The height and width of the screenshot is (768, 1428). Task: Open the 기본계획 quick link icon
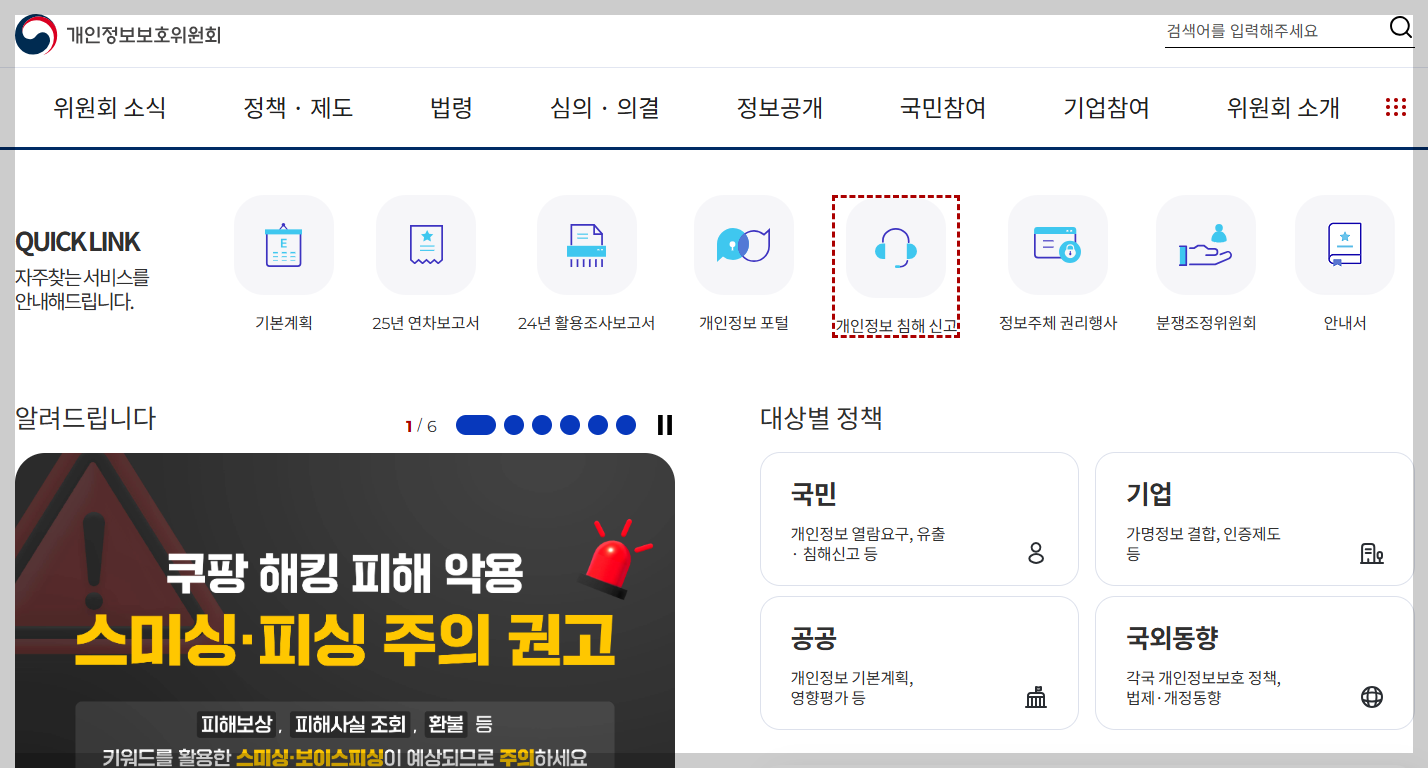[284, 245]
